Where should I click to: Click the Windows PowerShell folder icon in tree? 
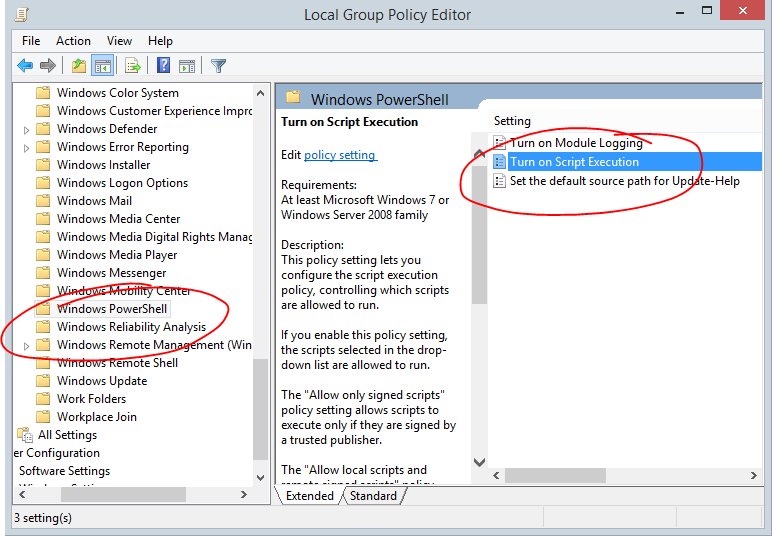pos(43,309)
